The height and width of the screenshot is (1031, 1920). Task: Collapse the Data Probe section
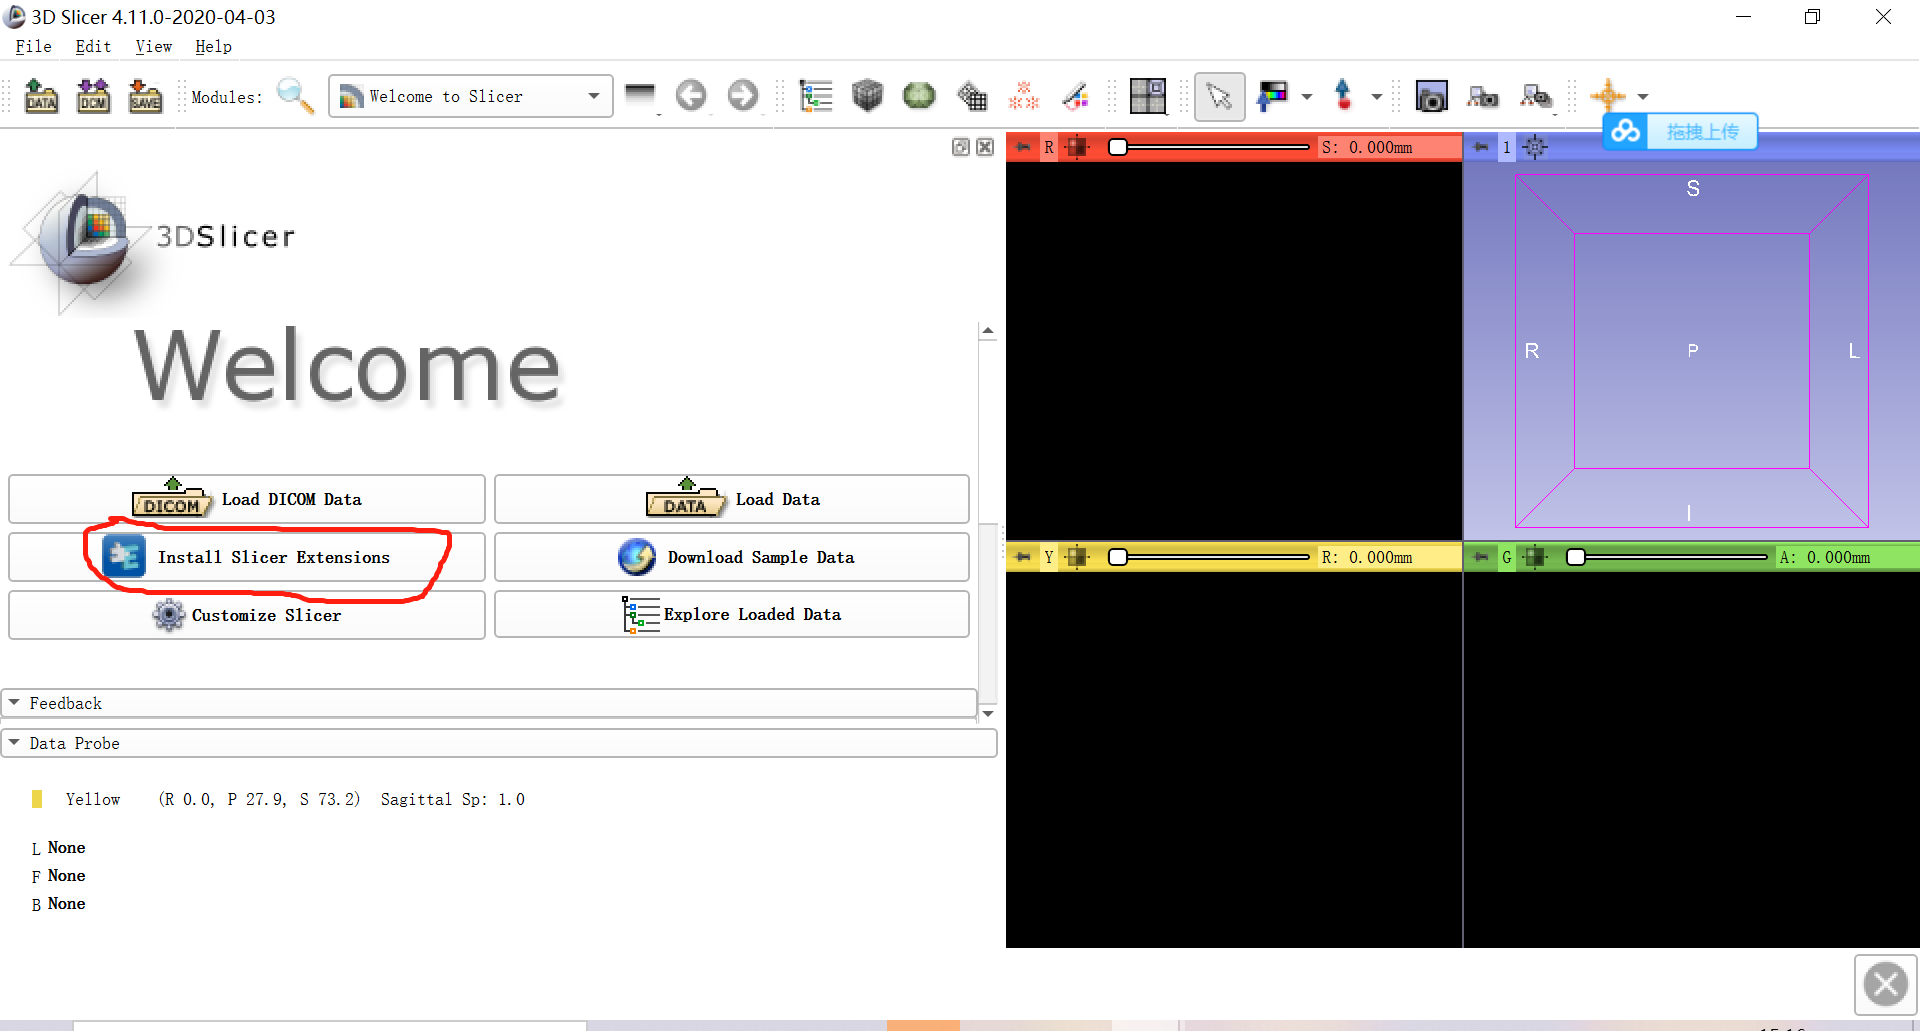click(x=499, y=743)
